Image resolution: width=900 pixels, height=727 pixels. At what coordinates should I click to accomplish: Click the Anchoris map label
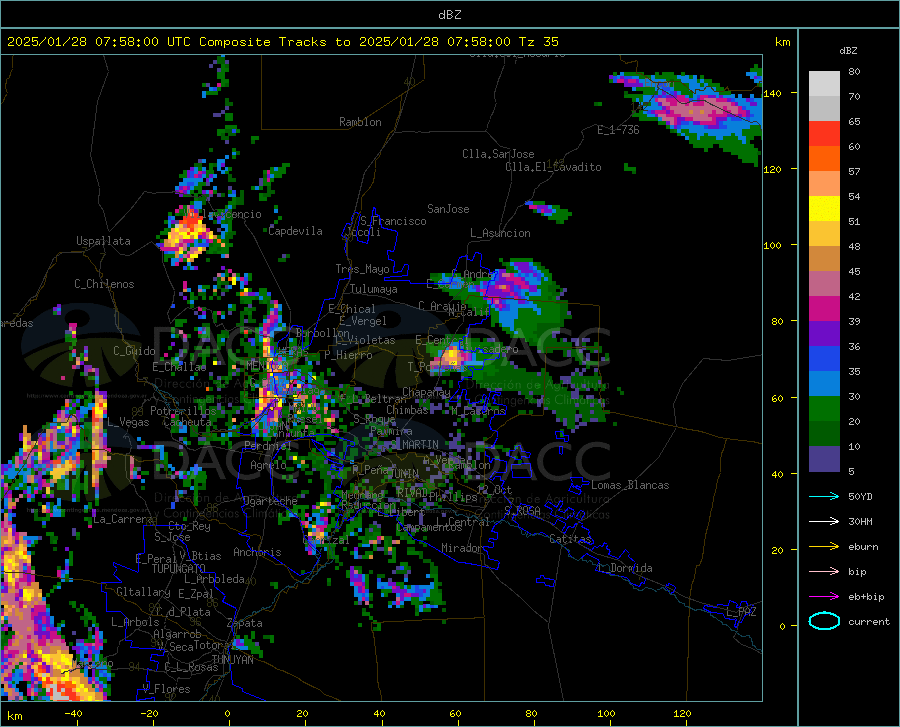pyautogui.click(x=257, y=553)
